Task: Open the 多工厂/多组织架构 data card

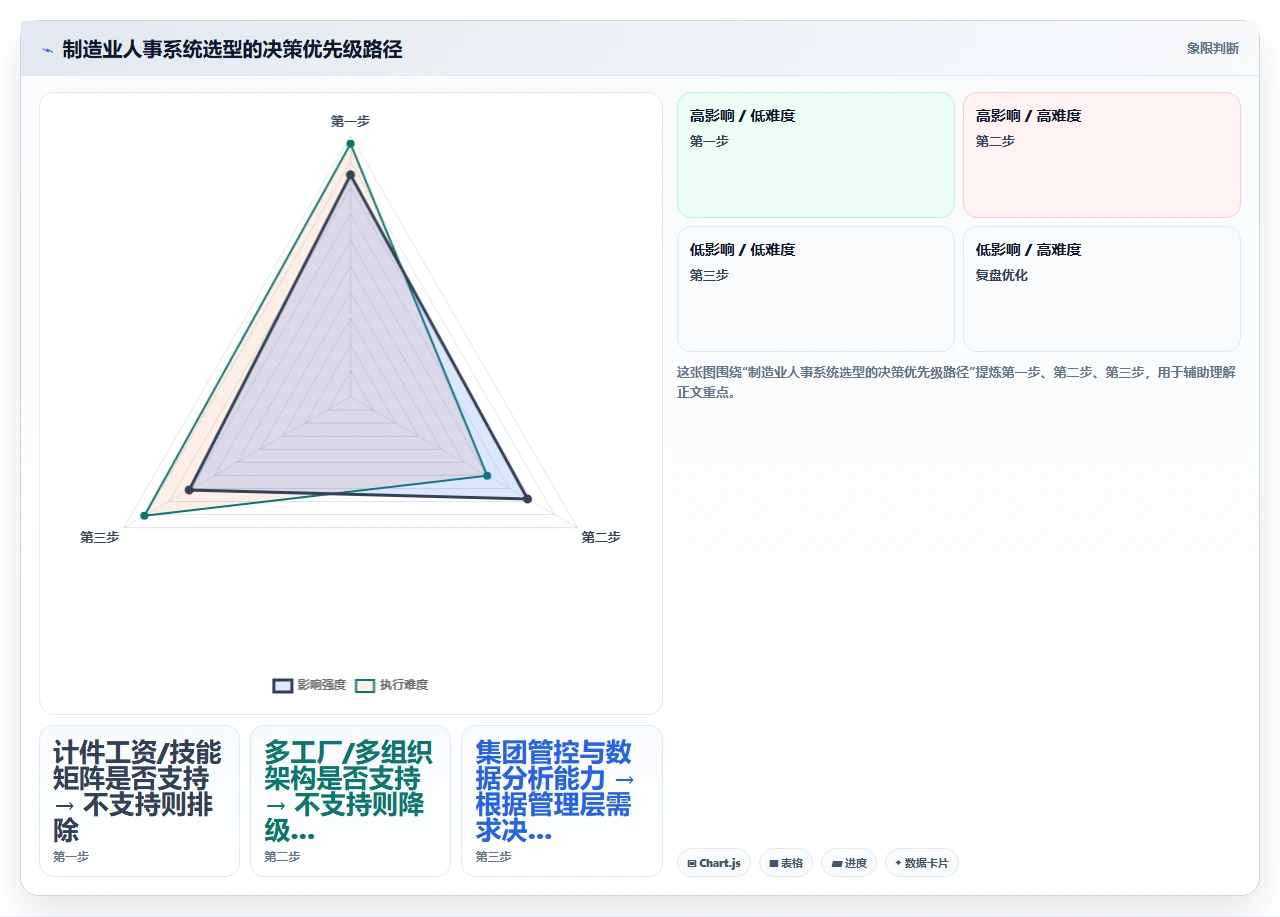Action: 350,801
